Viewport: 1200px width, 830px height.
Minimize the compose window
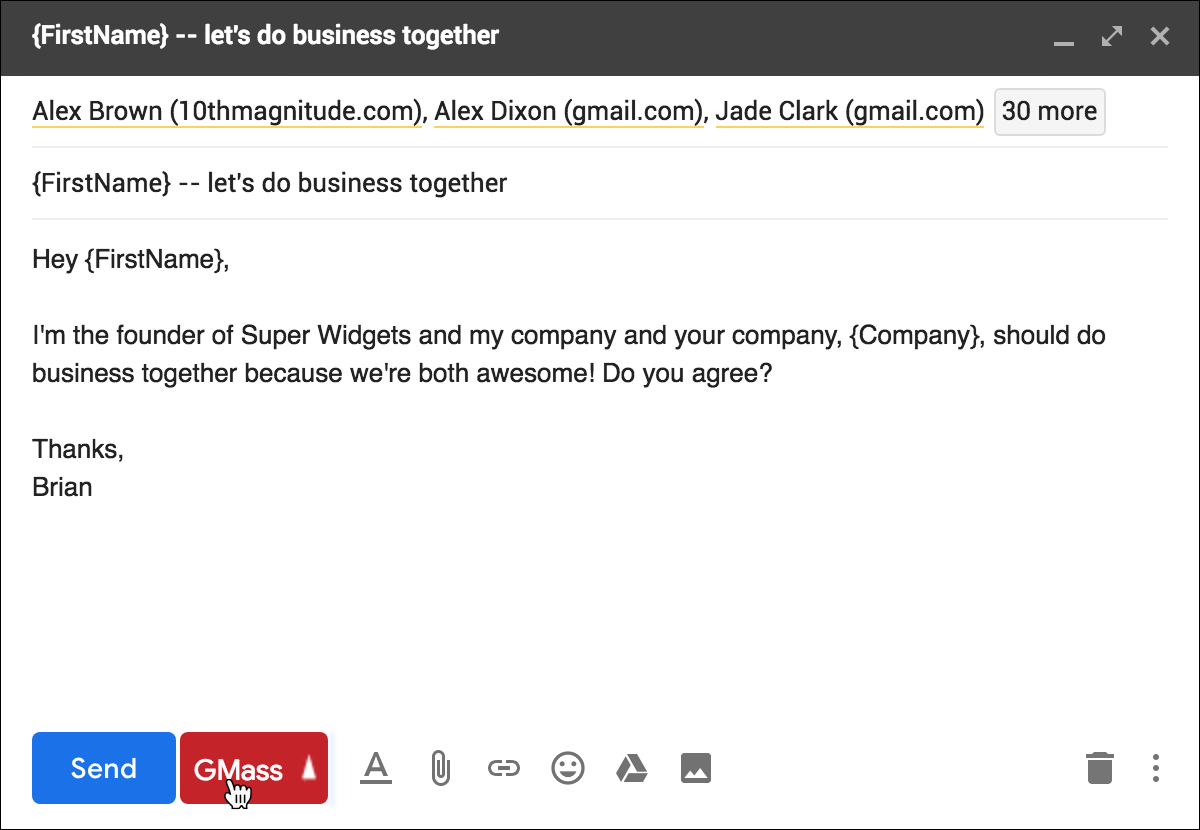[1064, 38]
